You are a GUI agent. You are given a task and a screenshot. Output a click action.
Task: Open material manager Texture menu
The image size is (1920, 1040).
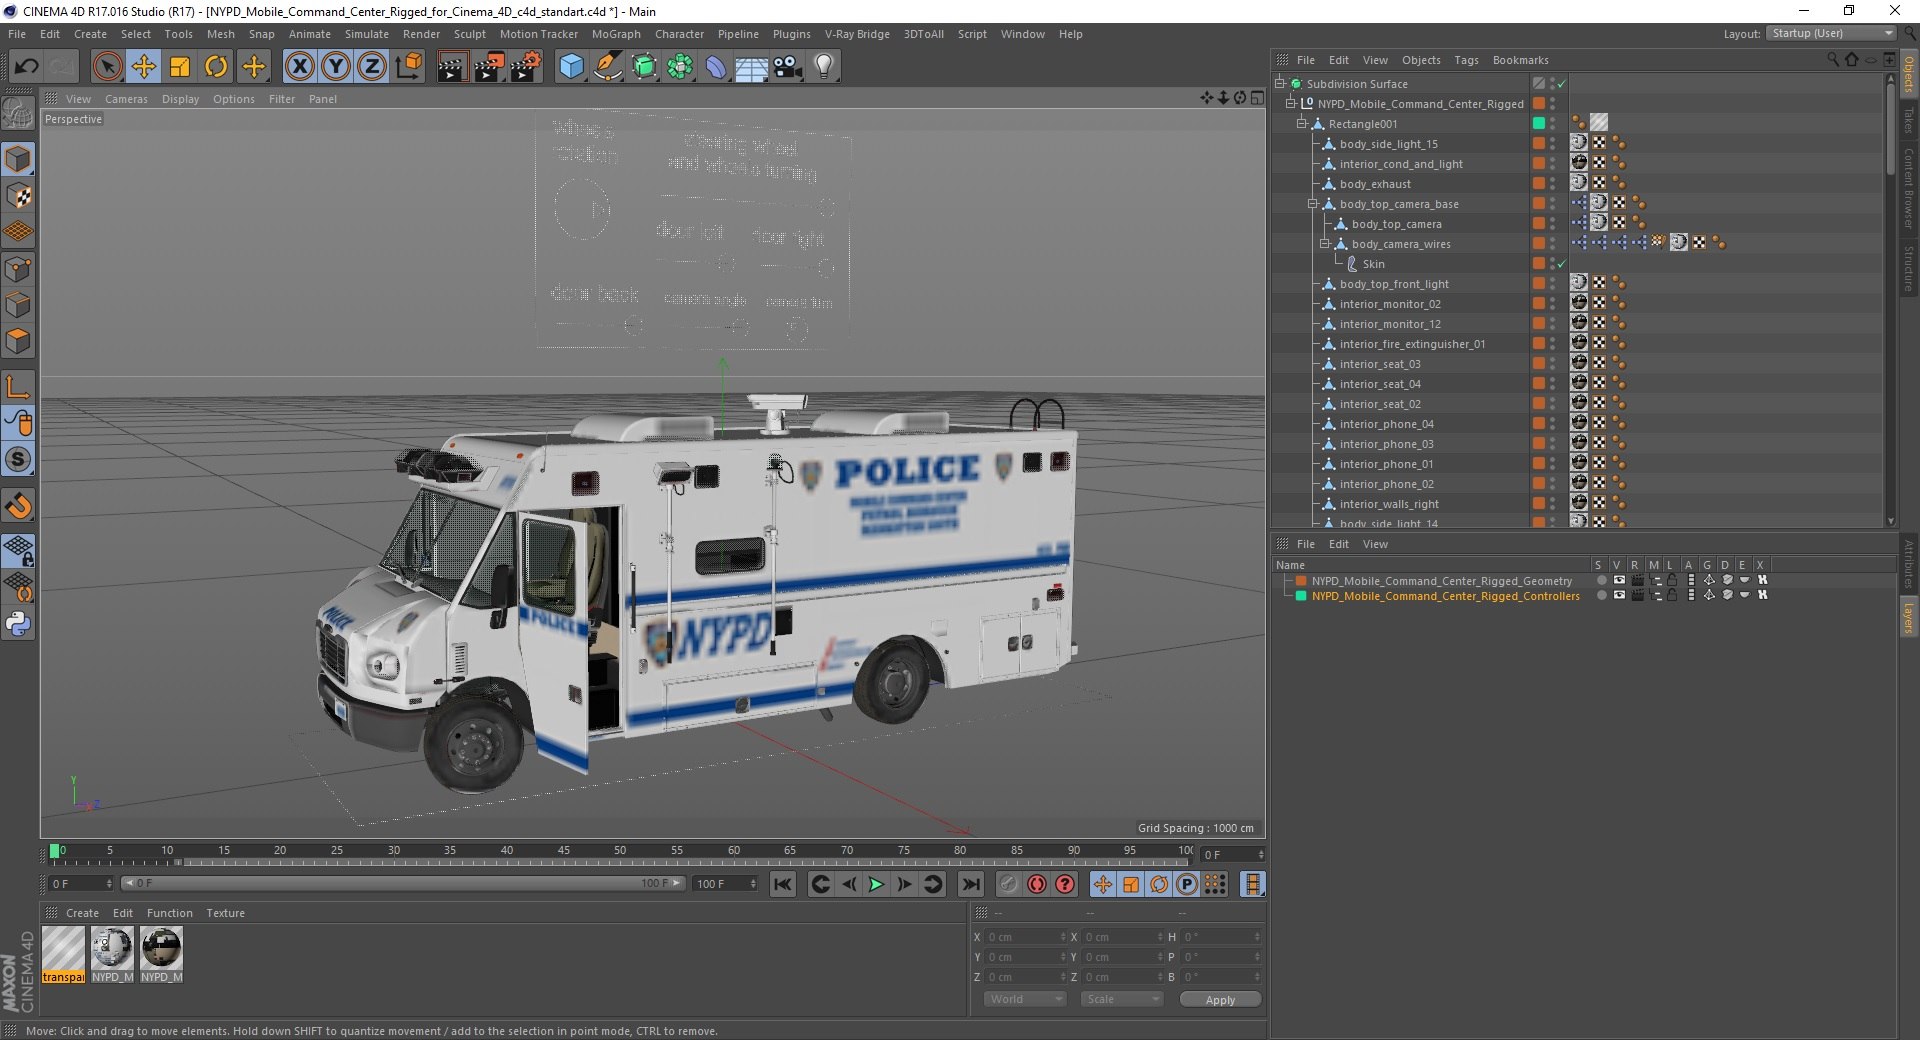[225, 913]
